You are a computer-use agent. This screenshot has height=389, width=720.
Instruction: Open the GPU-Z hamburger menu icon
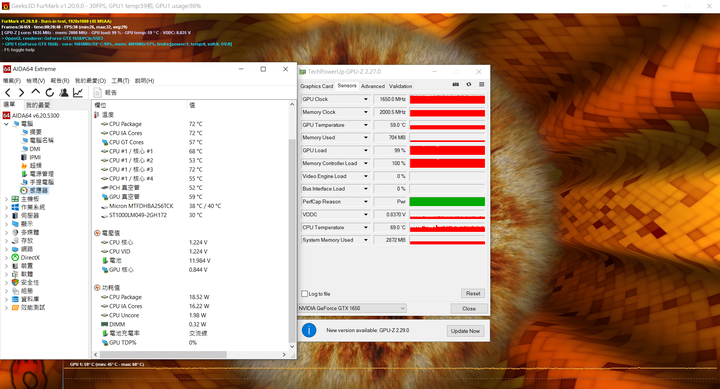pyautogui.click(x=482, y=85)
